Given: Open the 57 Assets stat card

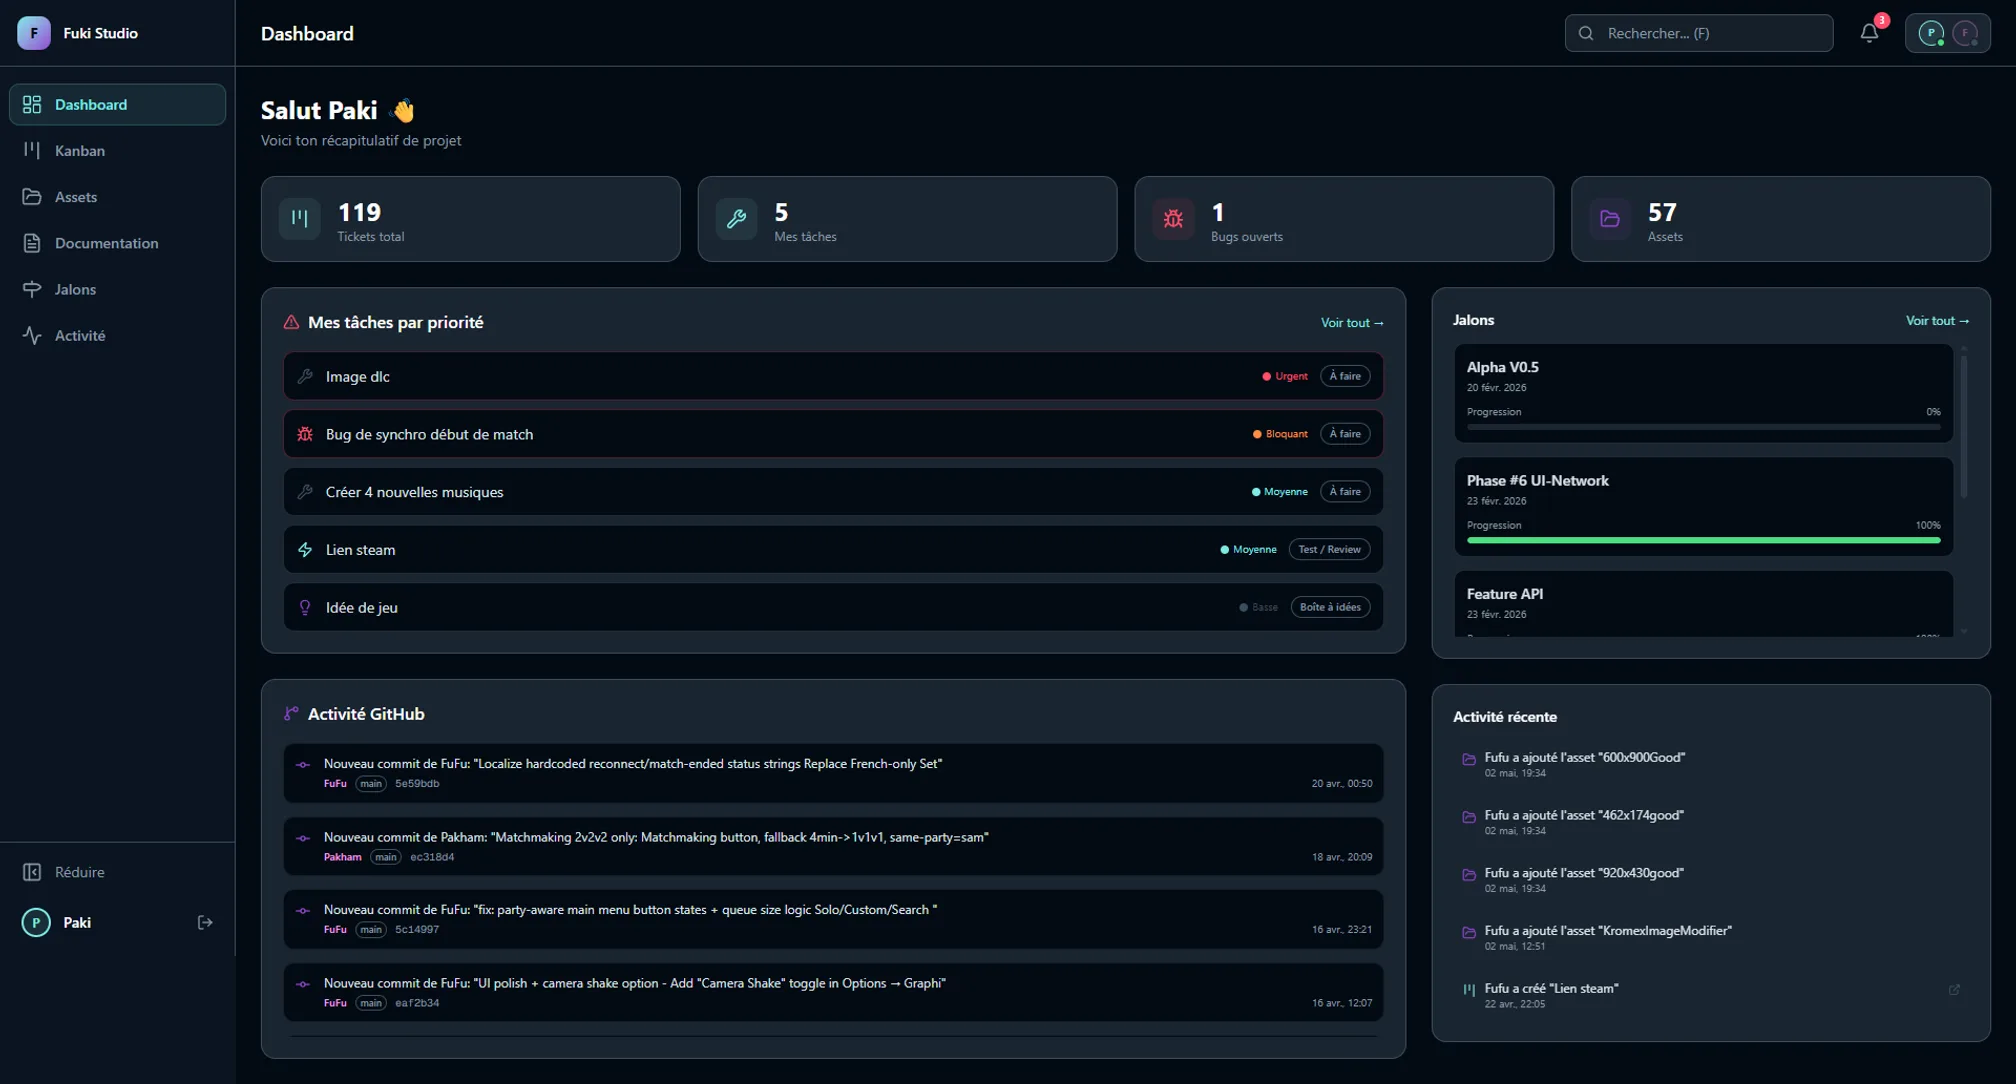Looking at the screenshot, I should [x=1780, y=219].
